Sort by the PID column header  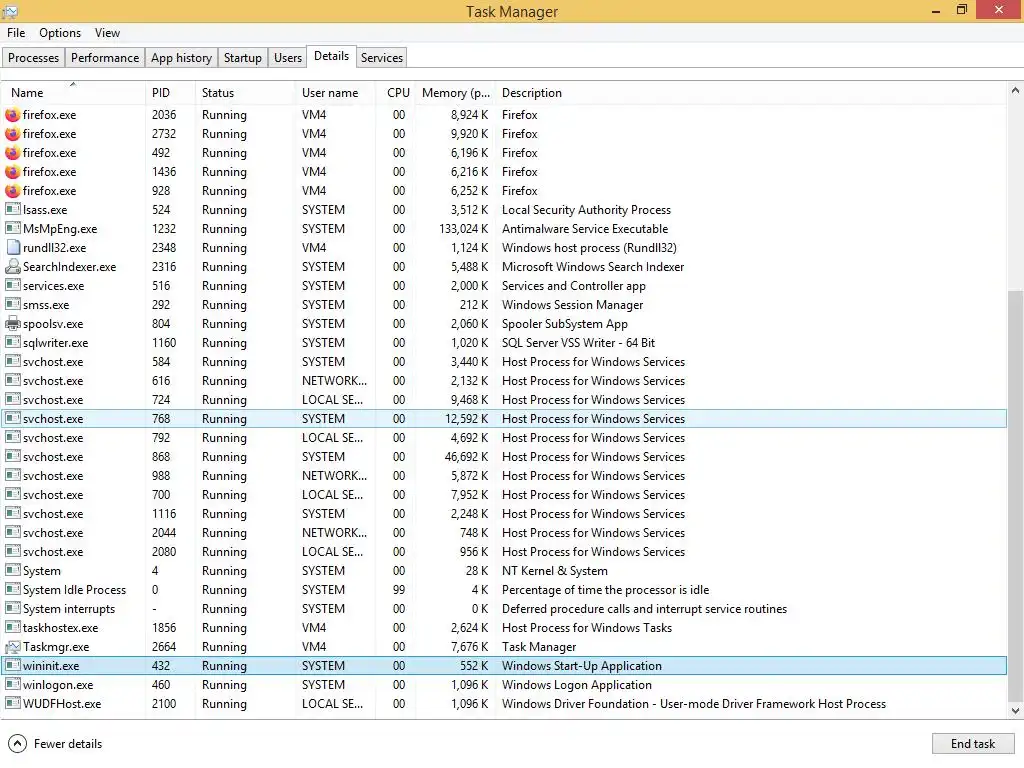pyautogui.click(x=170, y=93)
